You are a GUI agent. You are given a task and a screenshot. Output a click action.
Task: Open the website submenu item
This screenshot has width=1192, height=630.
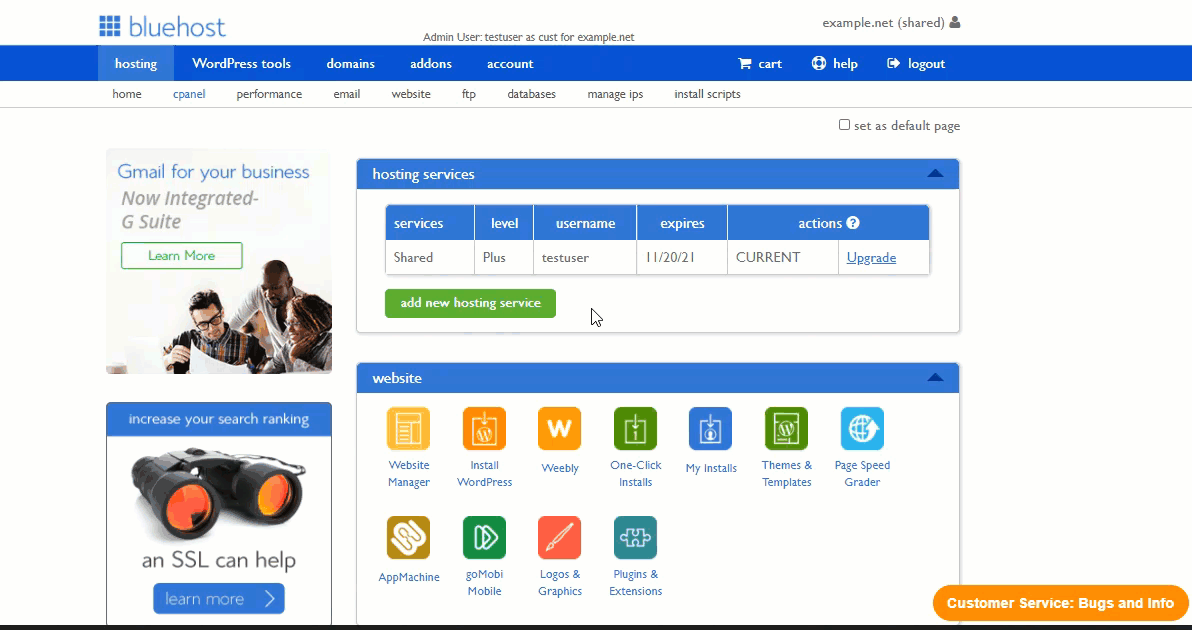click(411, 94)
